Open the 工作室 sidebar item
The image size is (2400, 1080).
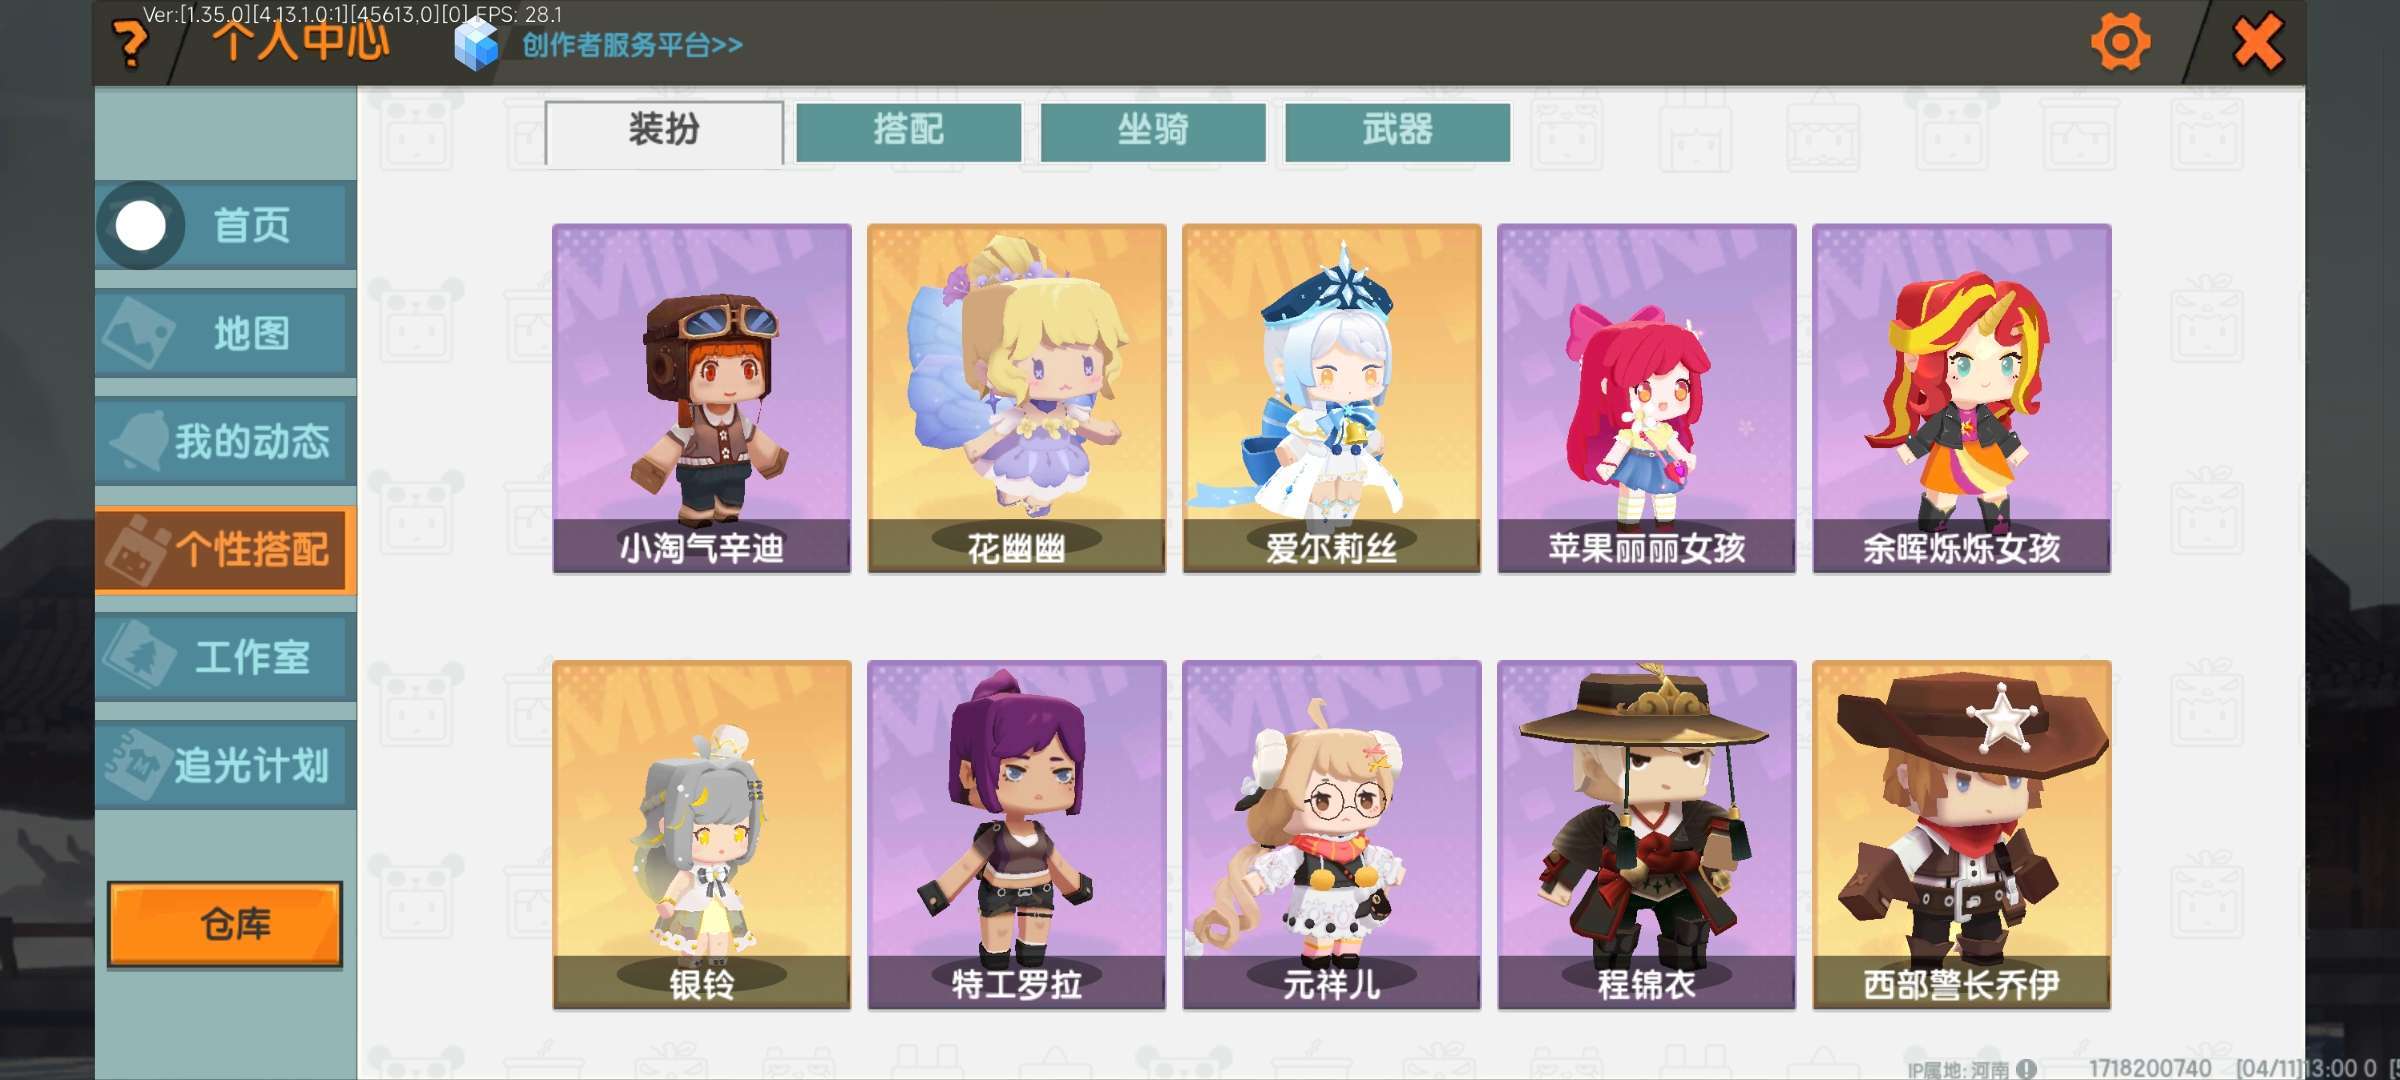tap(226, 658)
